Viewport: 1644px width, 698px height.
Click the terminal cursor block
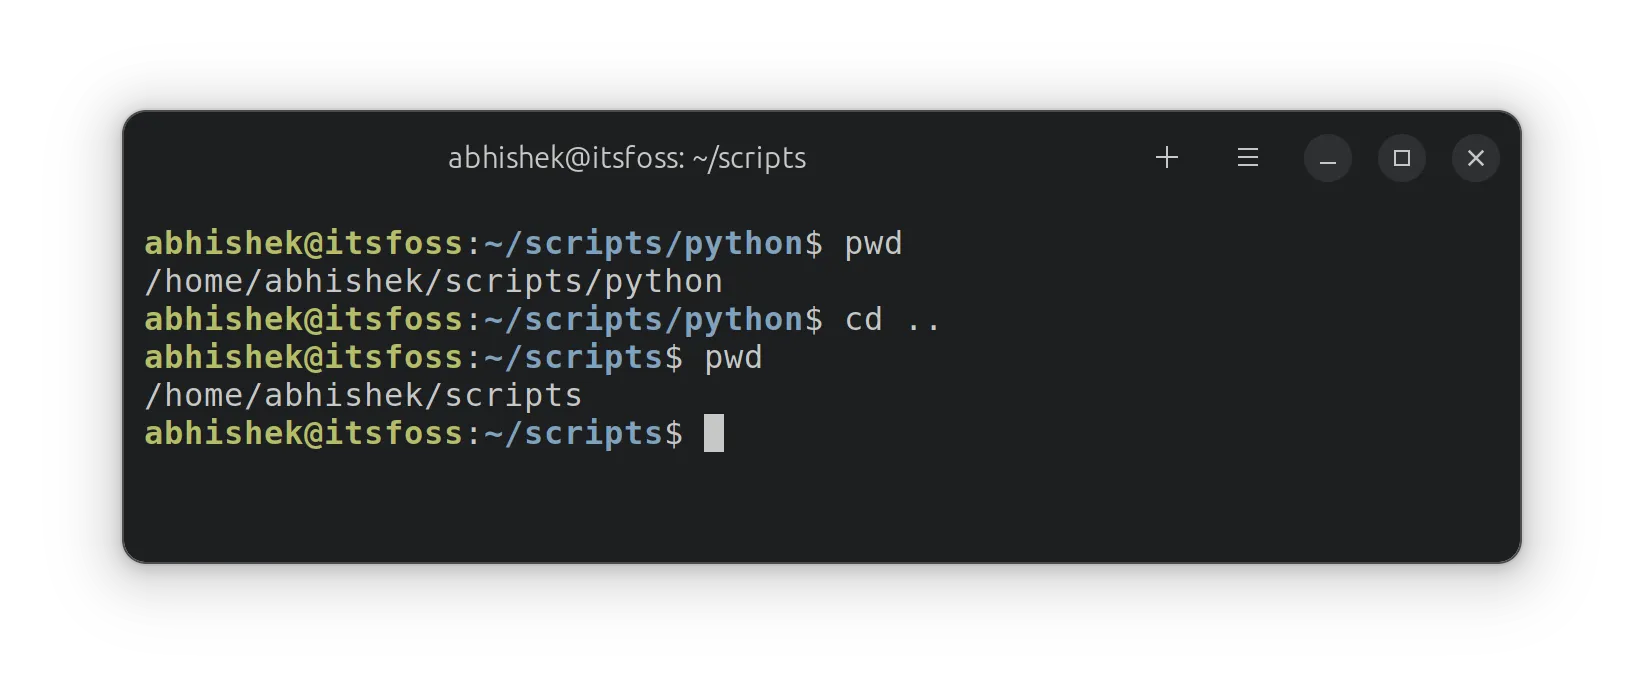[x=716, y=432]
